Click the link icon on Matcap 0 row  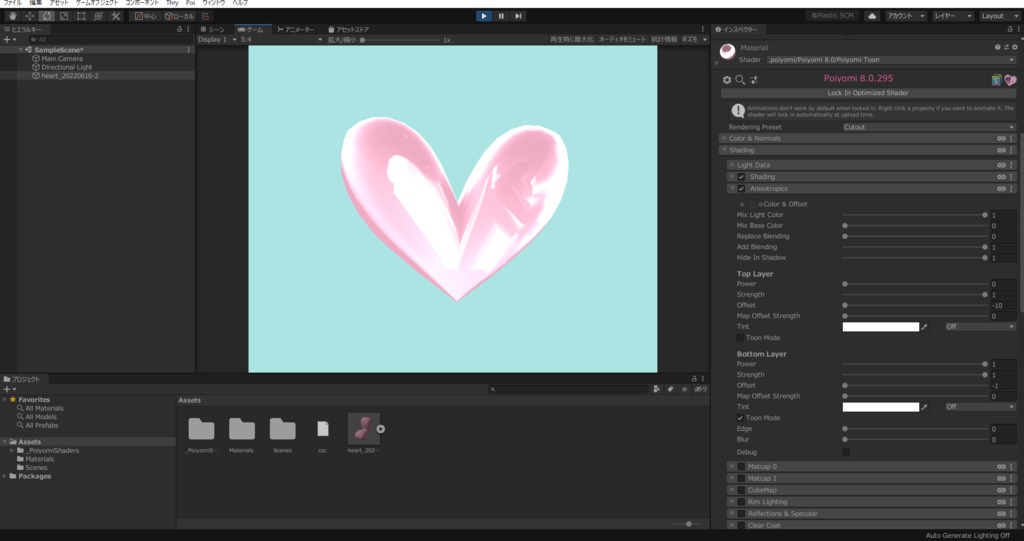pos(1001,467)
